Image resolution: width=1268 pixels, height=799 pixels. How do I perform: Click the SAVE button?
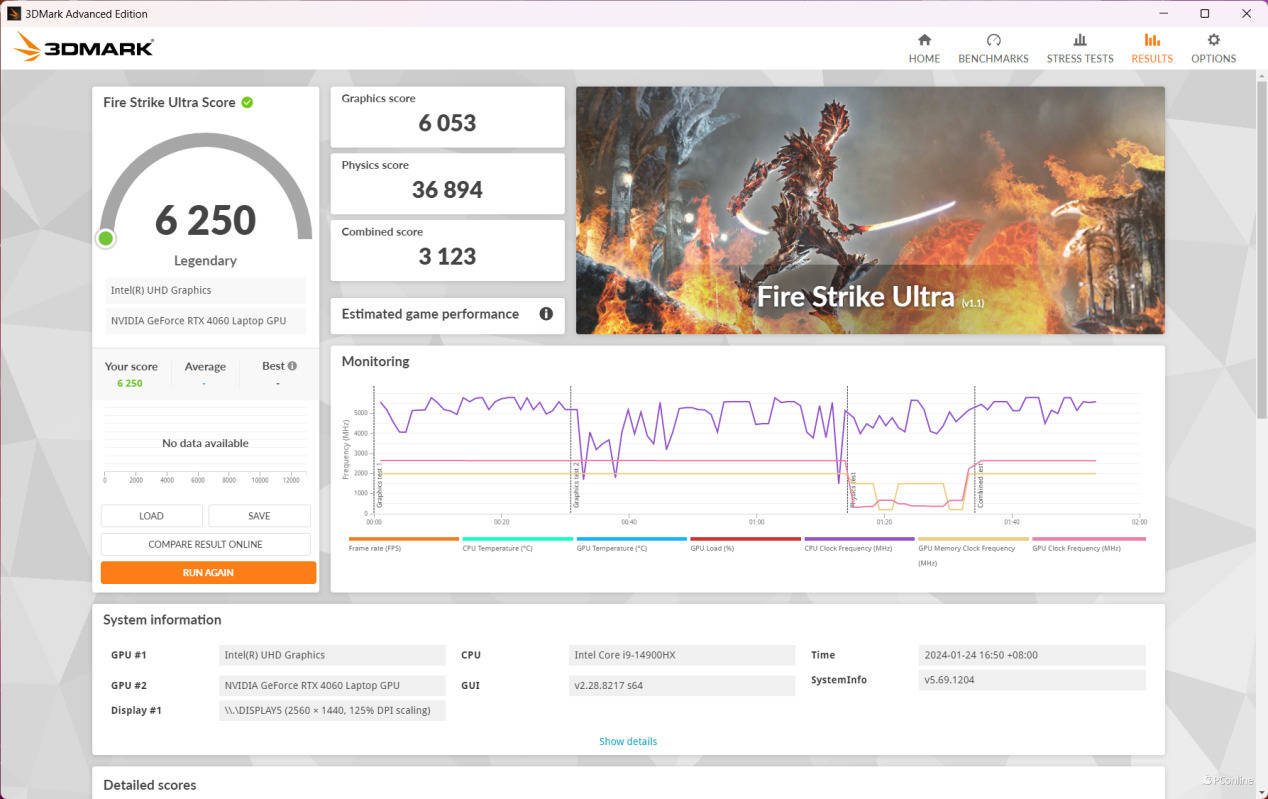(259, 516)
